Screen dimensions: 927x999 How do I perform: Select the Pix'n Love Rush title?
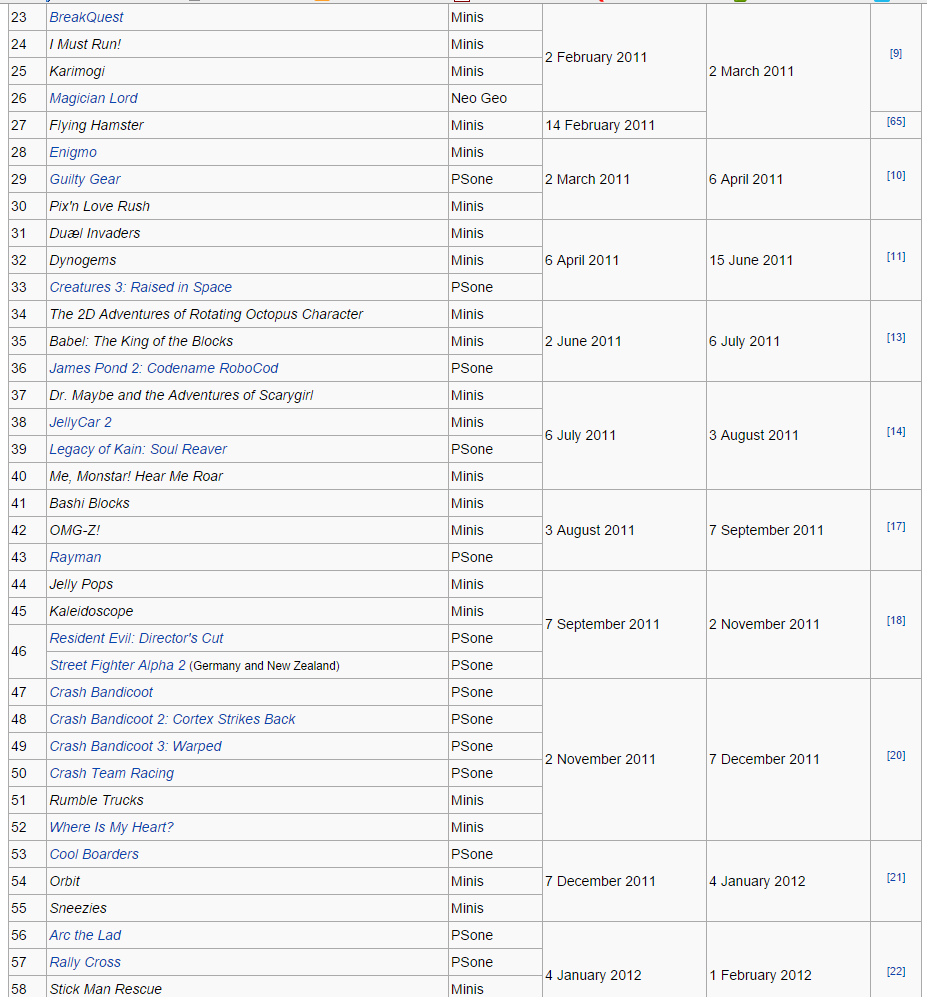(x=99, y=206)
